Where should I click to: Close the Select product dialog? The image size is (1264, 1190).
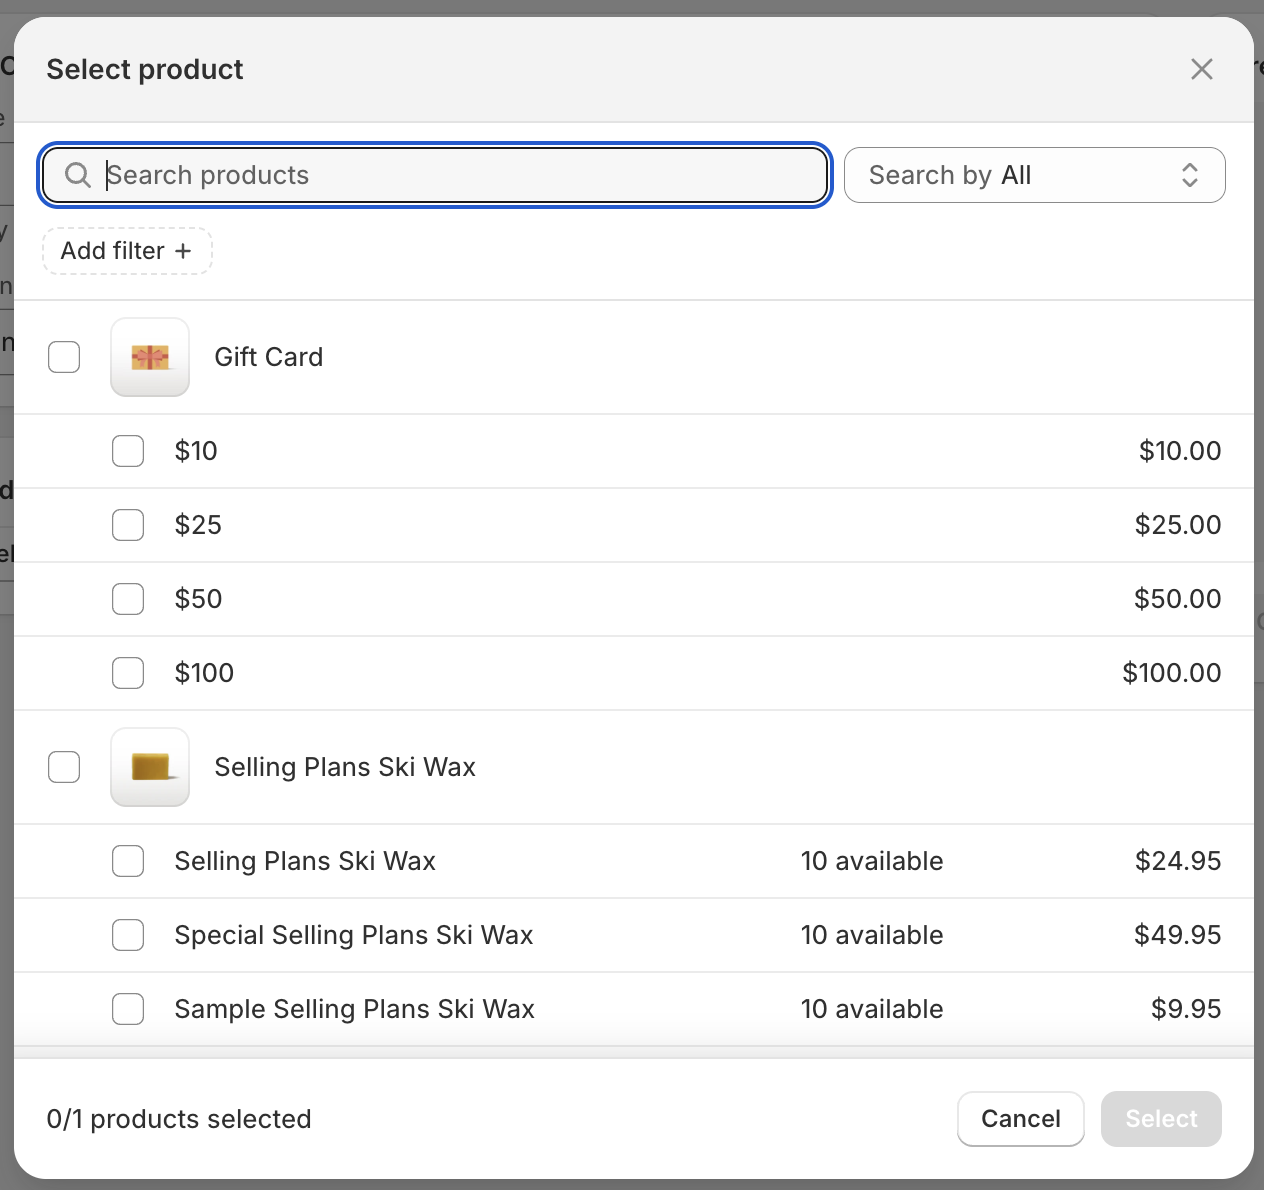pos(1201,69)
